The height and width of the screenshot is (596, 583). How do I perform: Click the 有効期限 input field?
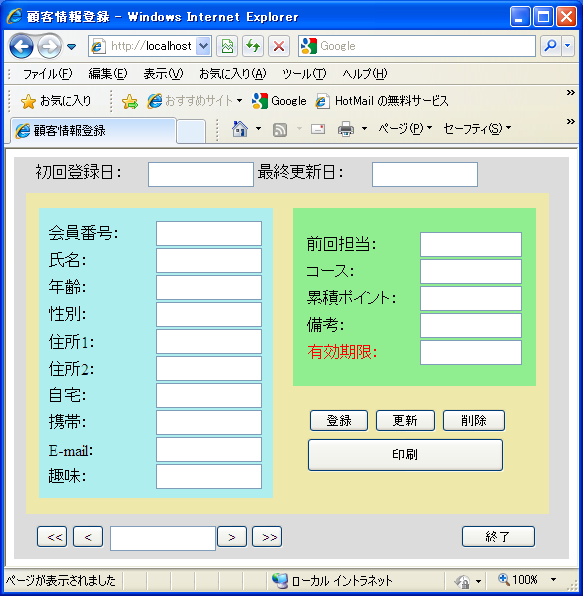[471, 353]
